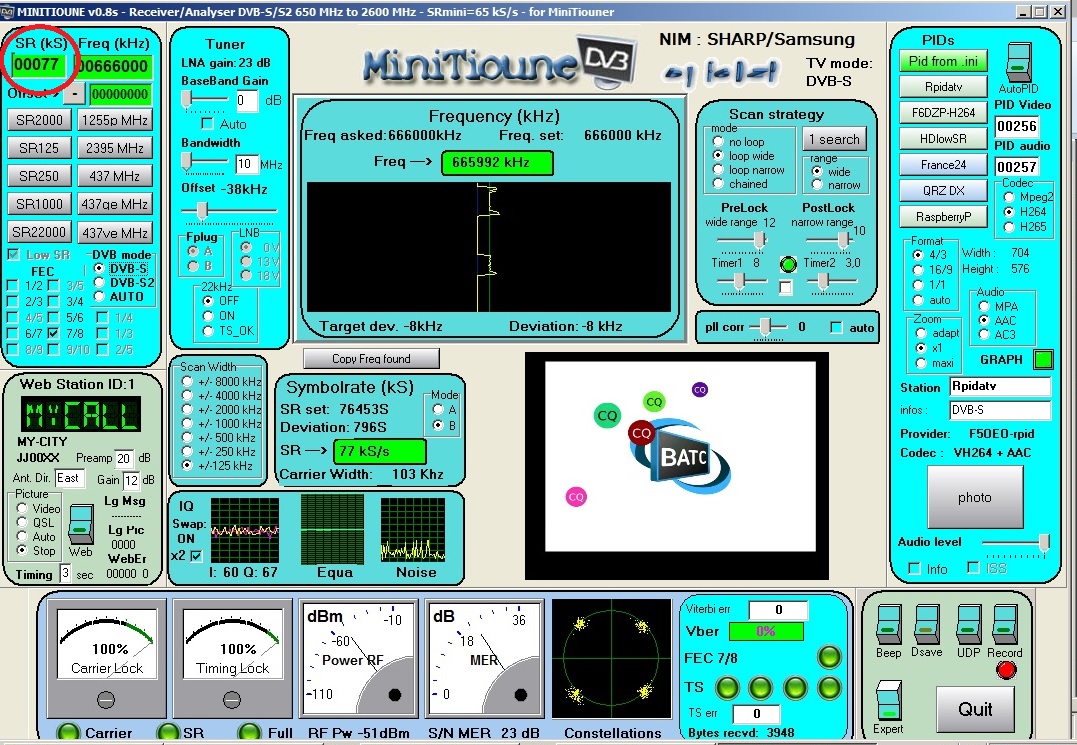
Task: Click the Station name field
Action: click(x=1000, y=387)
